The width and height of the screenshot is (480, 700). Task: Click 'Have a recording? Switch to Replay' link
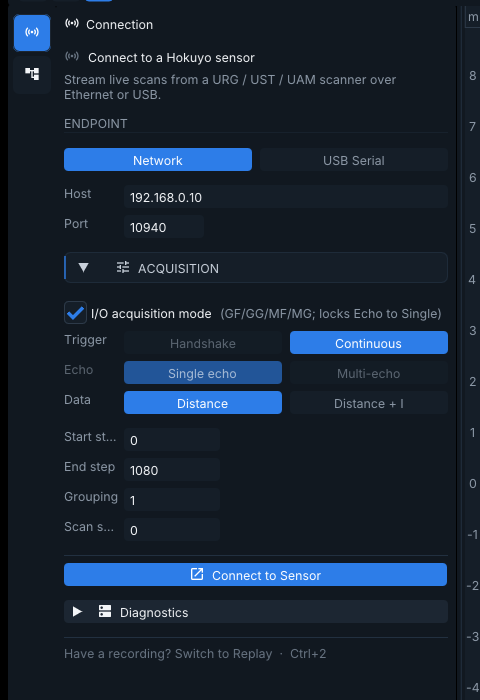(168, 654)
